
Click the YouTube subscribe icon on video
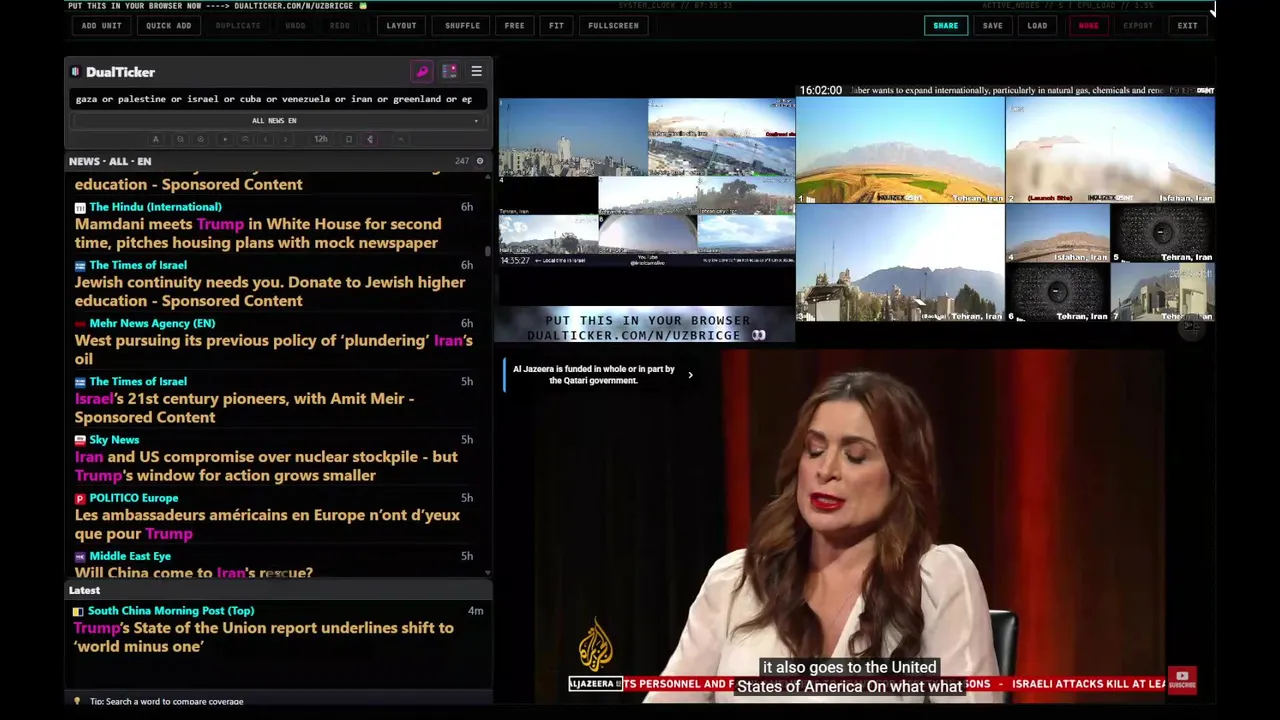click(1182, 680)
